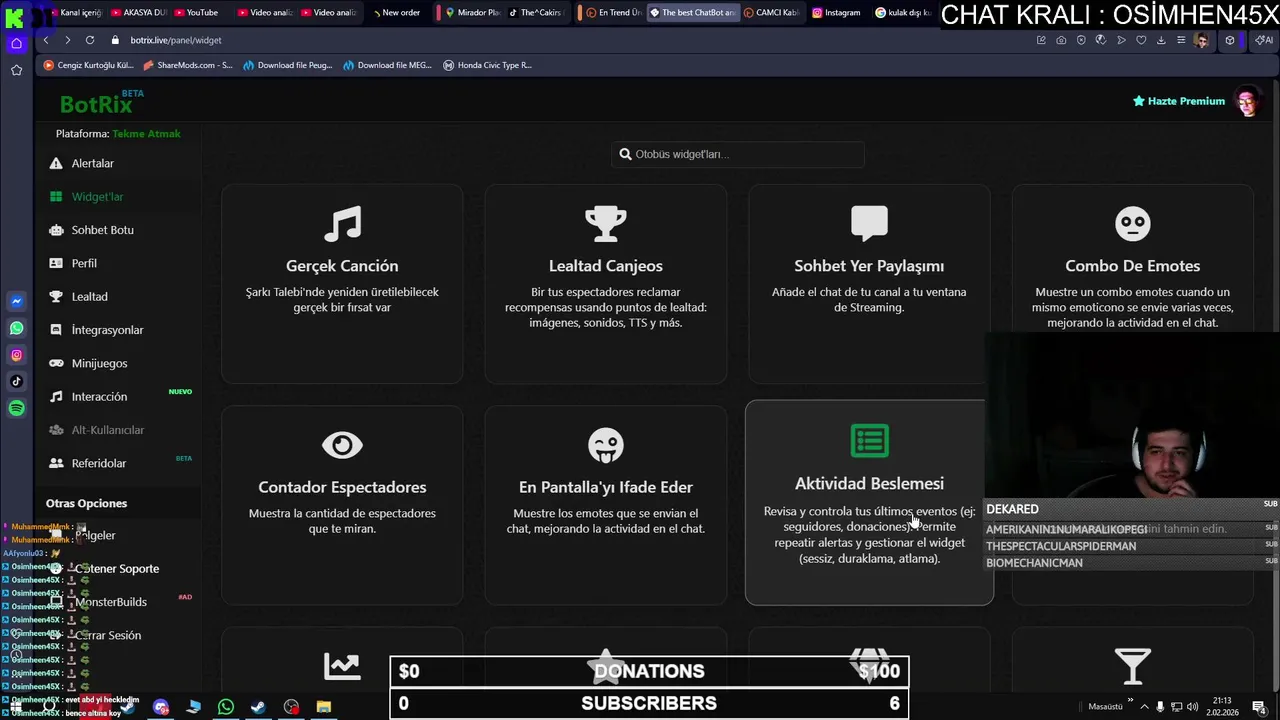Image resolution: width=1280 pixels, height=720 pixels.
Task: Go forward in browser history
Action: pos(67,40)
